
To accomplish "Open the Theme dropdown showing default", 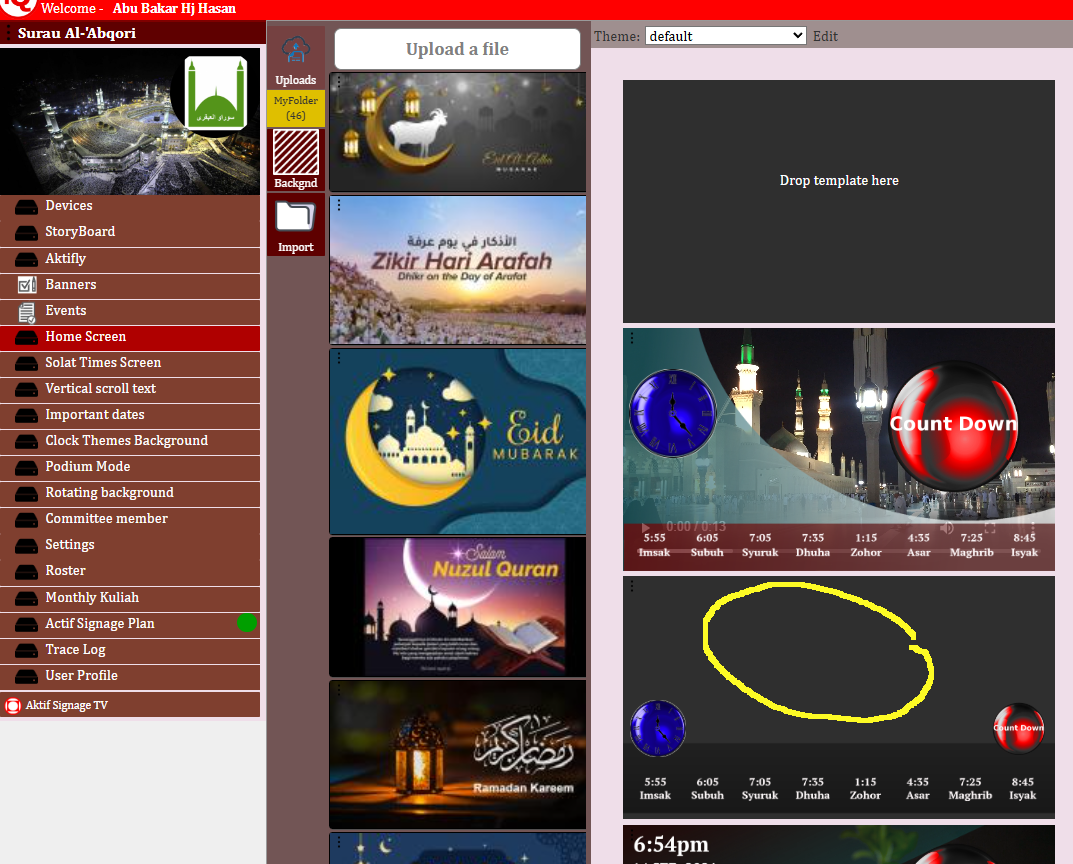I will pos(725,36).
